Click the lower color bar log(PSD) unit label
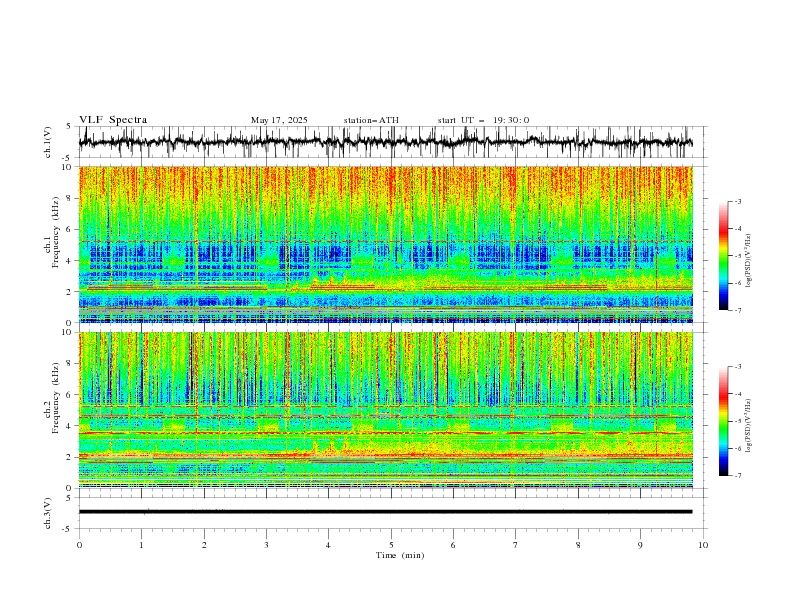 click(748, 426)
